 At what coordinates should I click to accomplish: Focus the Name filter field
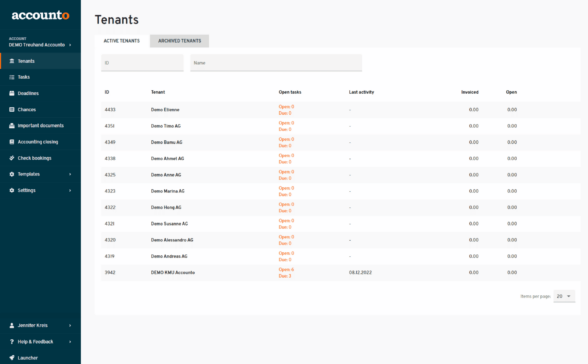tap(276, 63)
